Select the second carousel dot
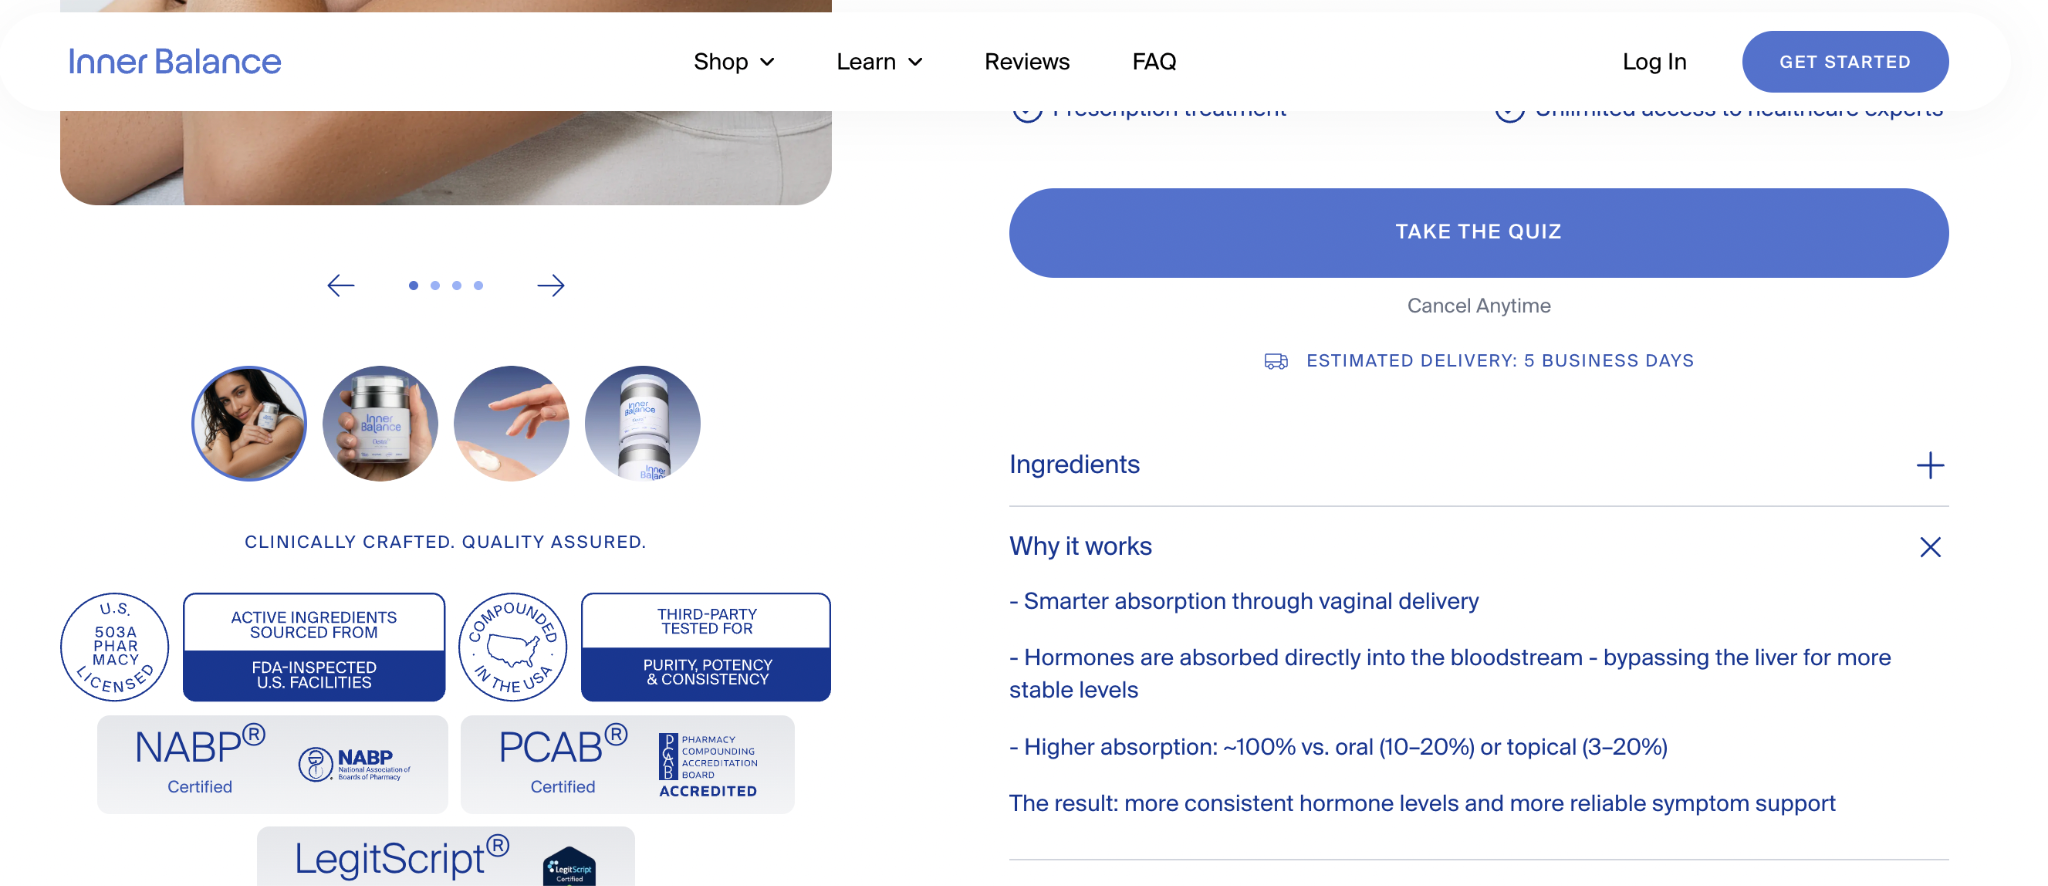This screenshot has height=886, width=2048. pyautogui.click(x=435, y=285)
